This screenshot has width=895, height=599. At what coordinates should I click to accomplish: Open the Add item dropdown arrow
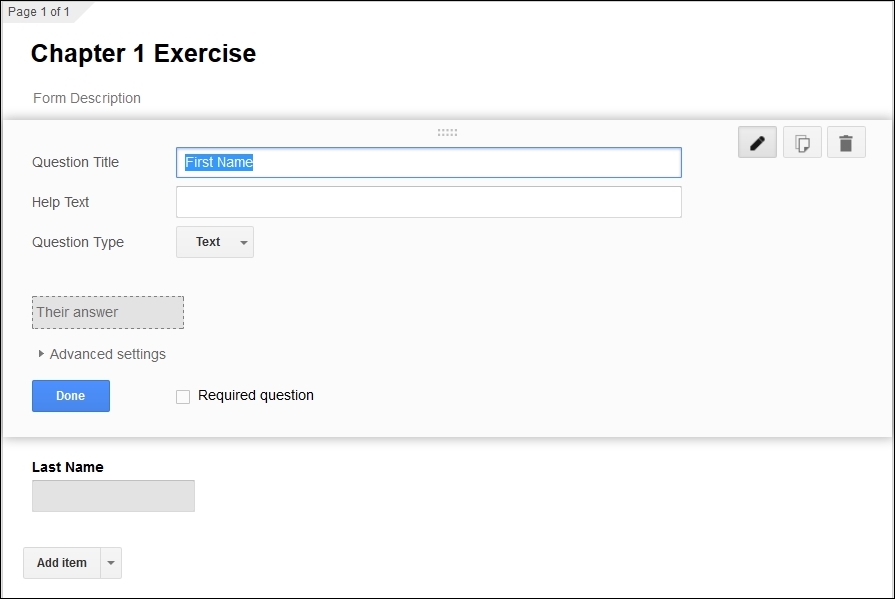[x=111, y=563]
